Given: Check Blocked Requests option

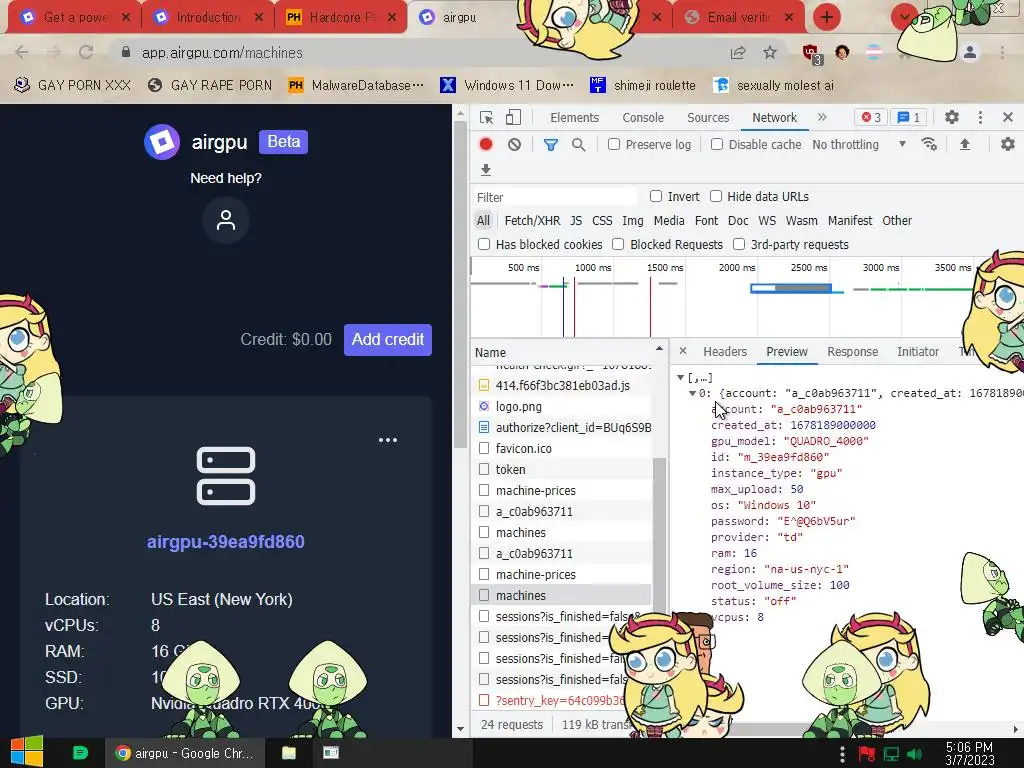Looking at the screenshot, I should (618, 244).
